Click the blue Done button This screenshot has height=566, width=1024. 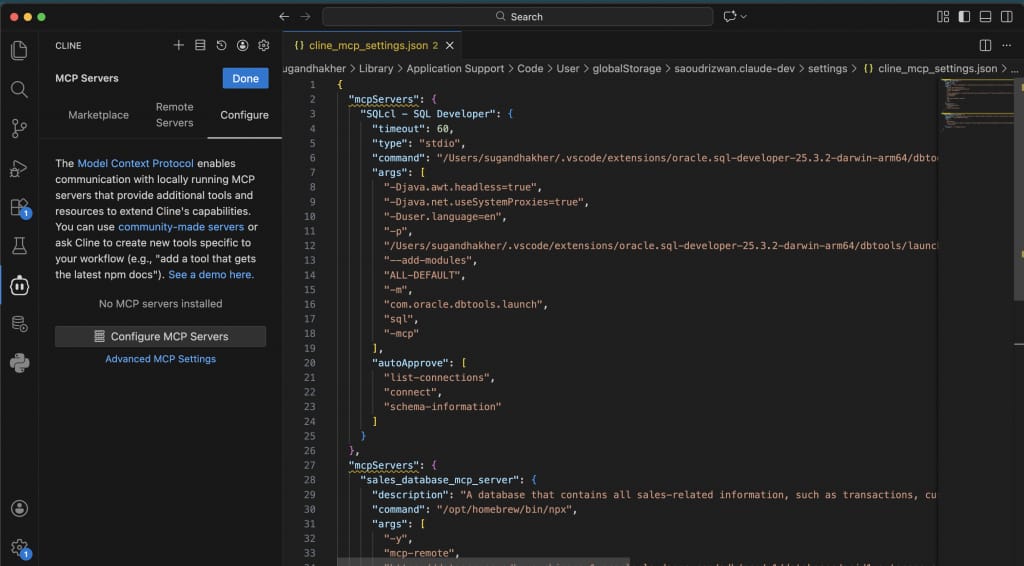(245, 79)
